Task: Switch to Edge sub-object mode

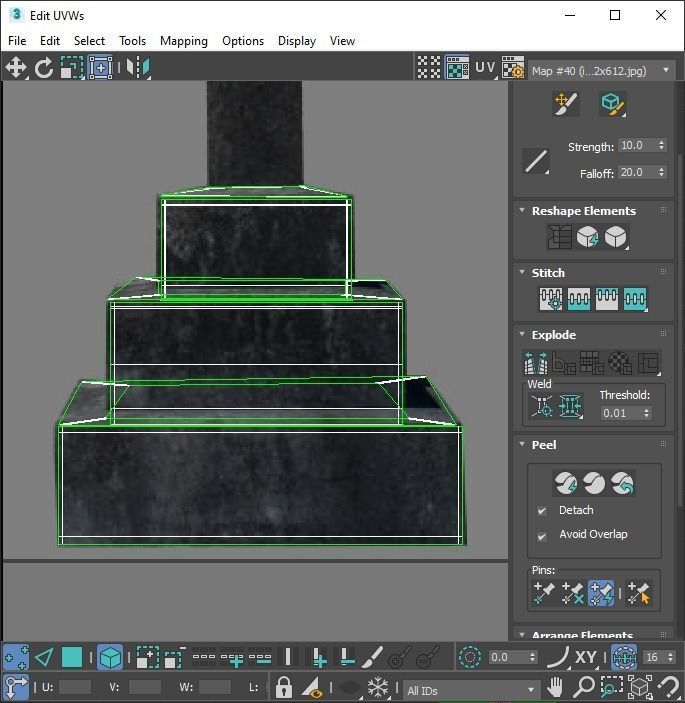Action: (x=44, y=657)
